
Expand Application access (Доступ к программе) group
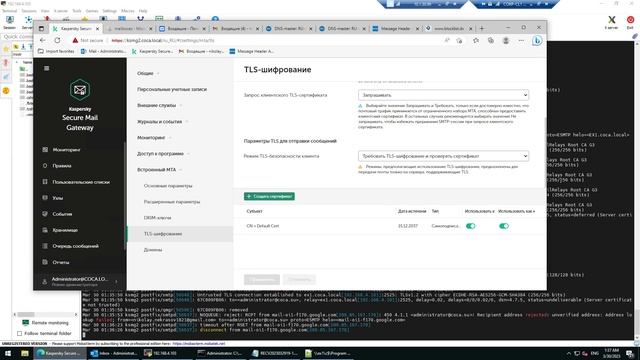(x=163, y=154)
